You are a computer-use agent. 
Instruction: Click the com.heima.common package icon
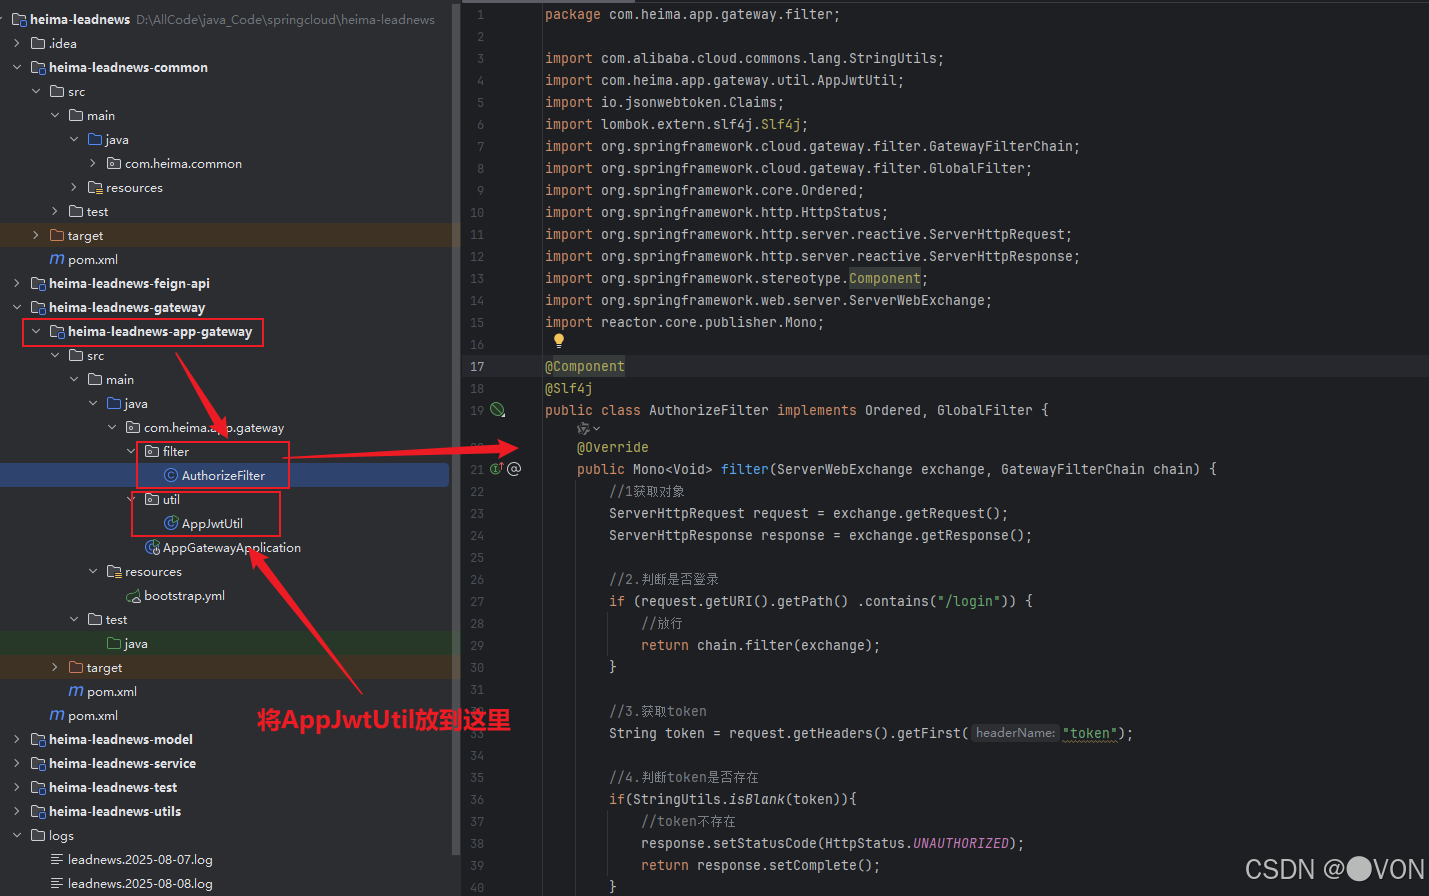tap(114, 164)
